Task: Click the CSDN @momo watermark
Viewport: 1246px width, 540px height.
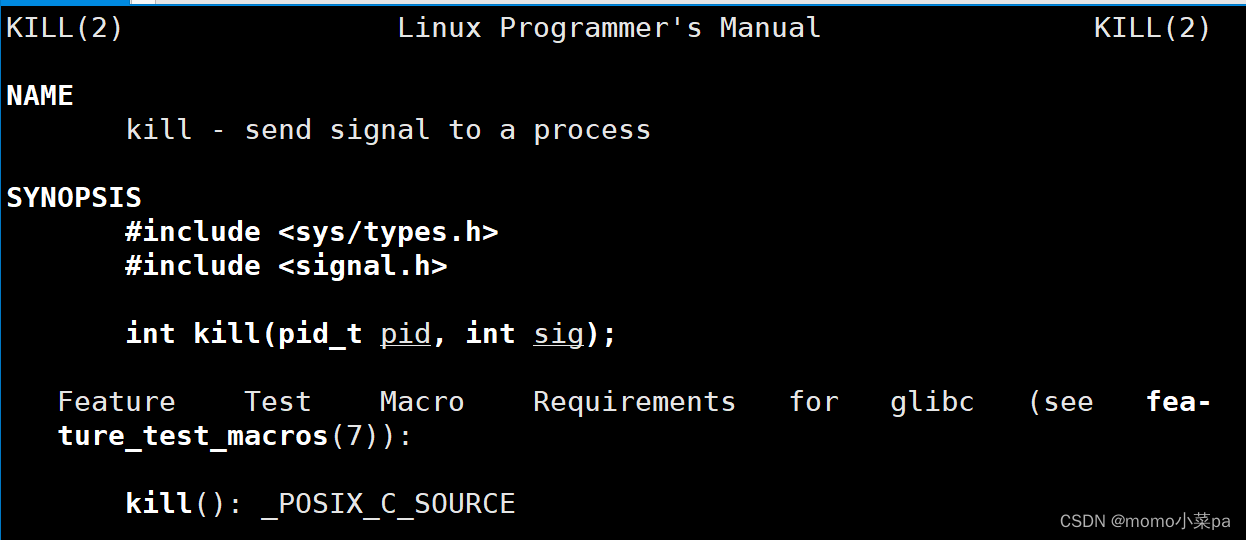Action: coord(1145,521)
